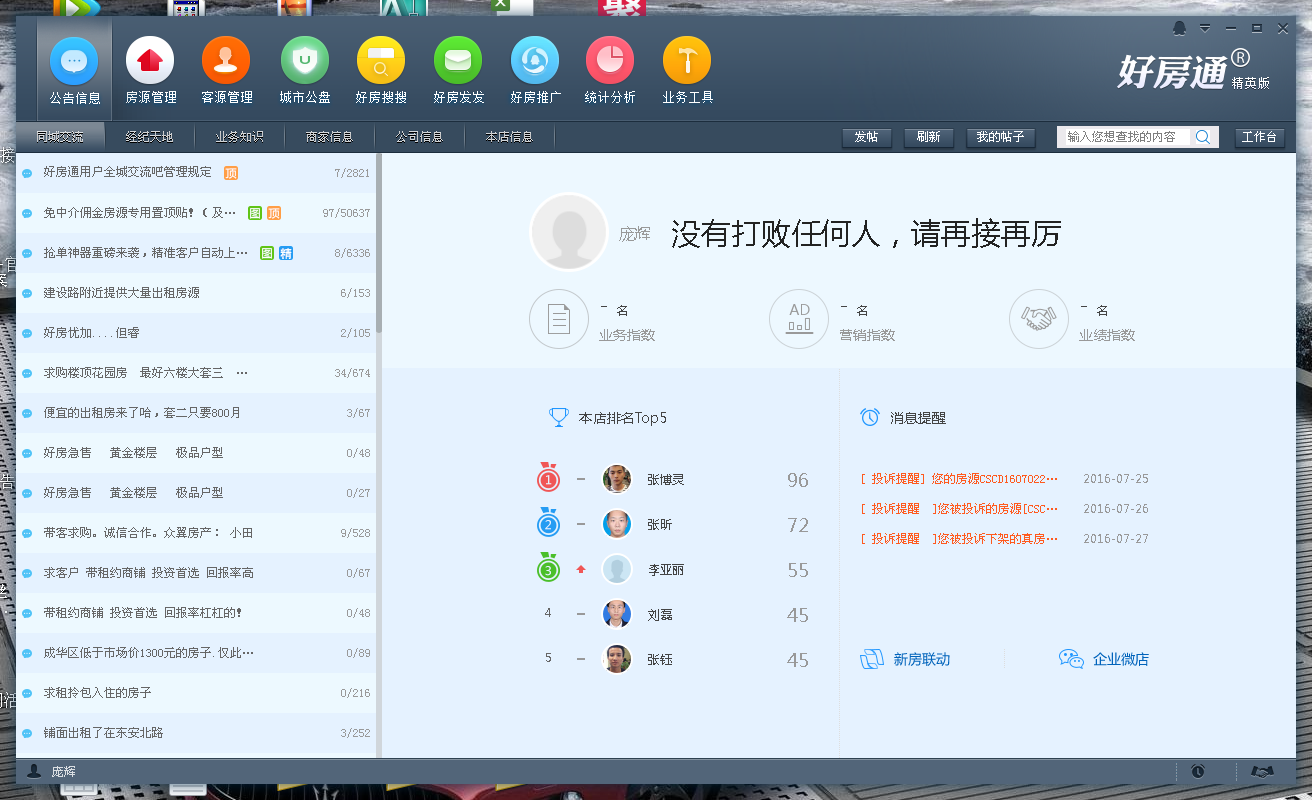Switch to 同城交流 tab
The width and height of the screenshot is (1312, 800).
point(60,137)
